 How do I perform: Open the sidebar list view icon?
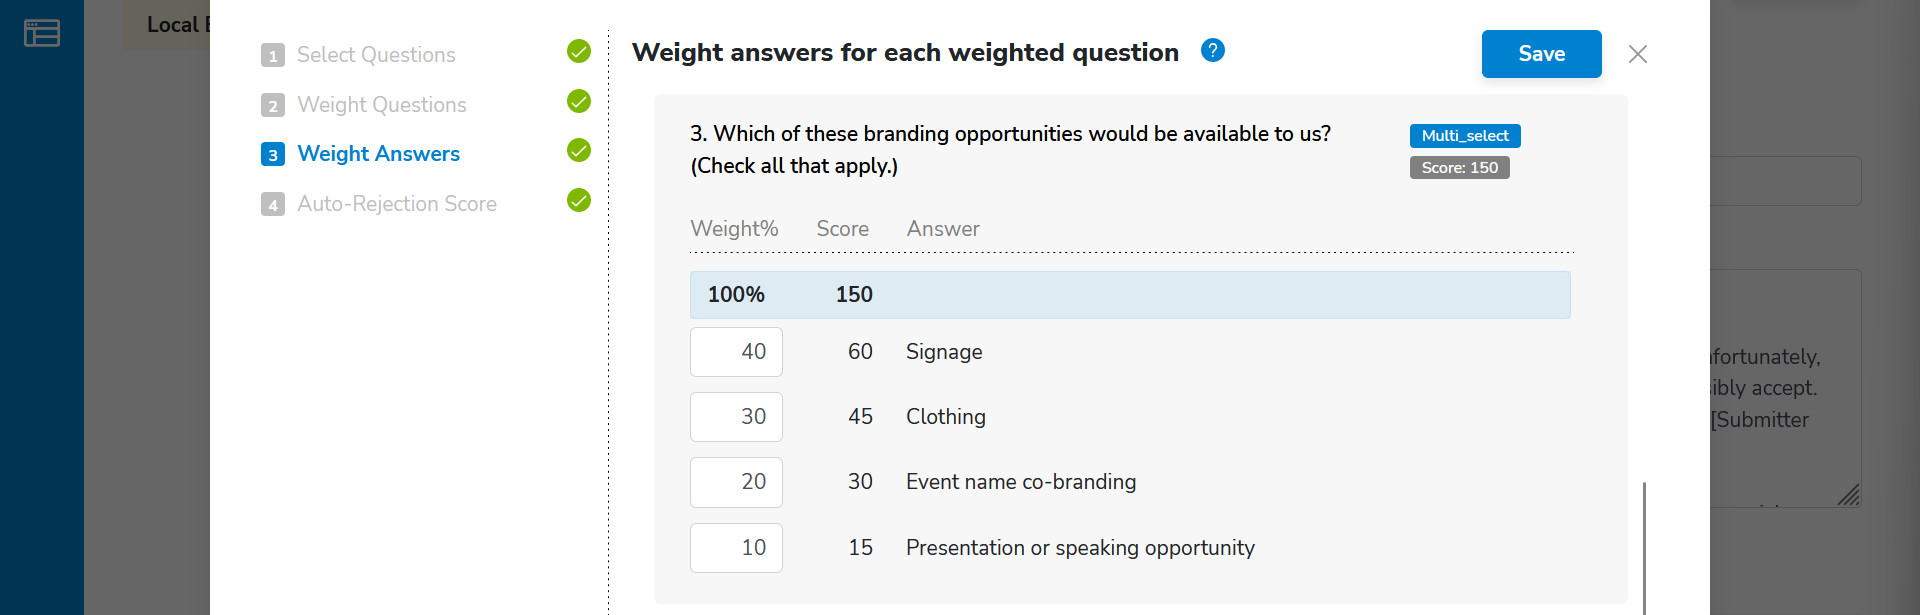pos(42,33)
